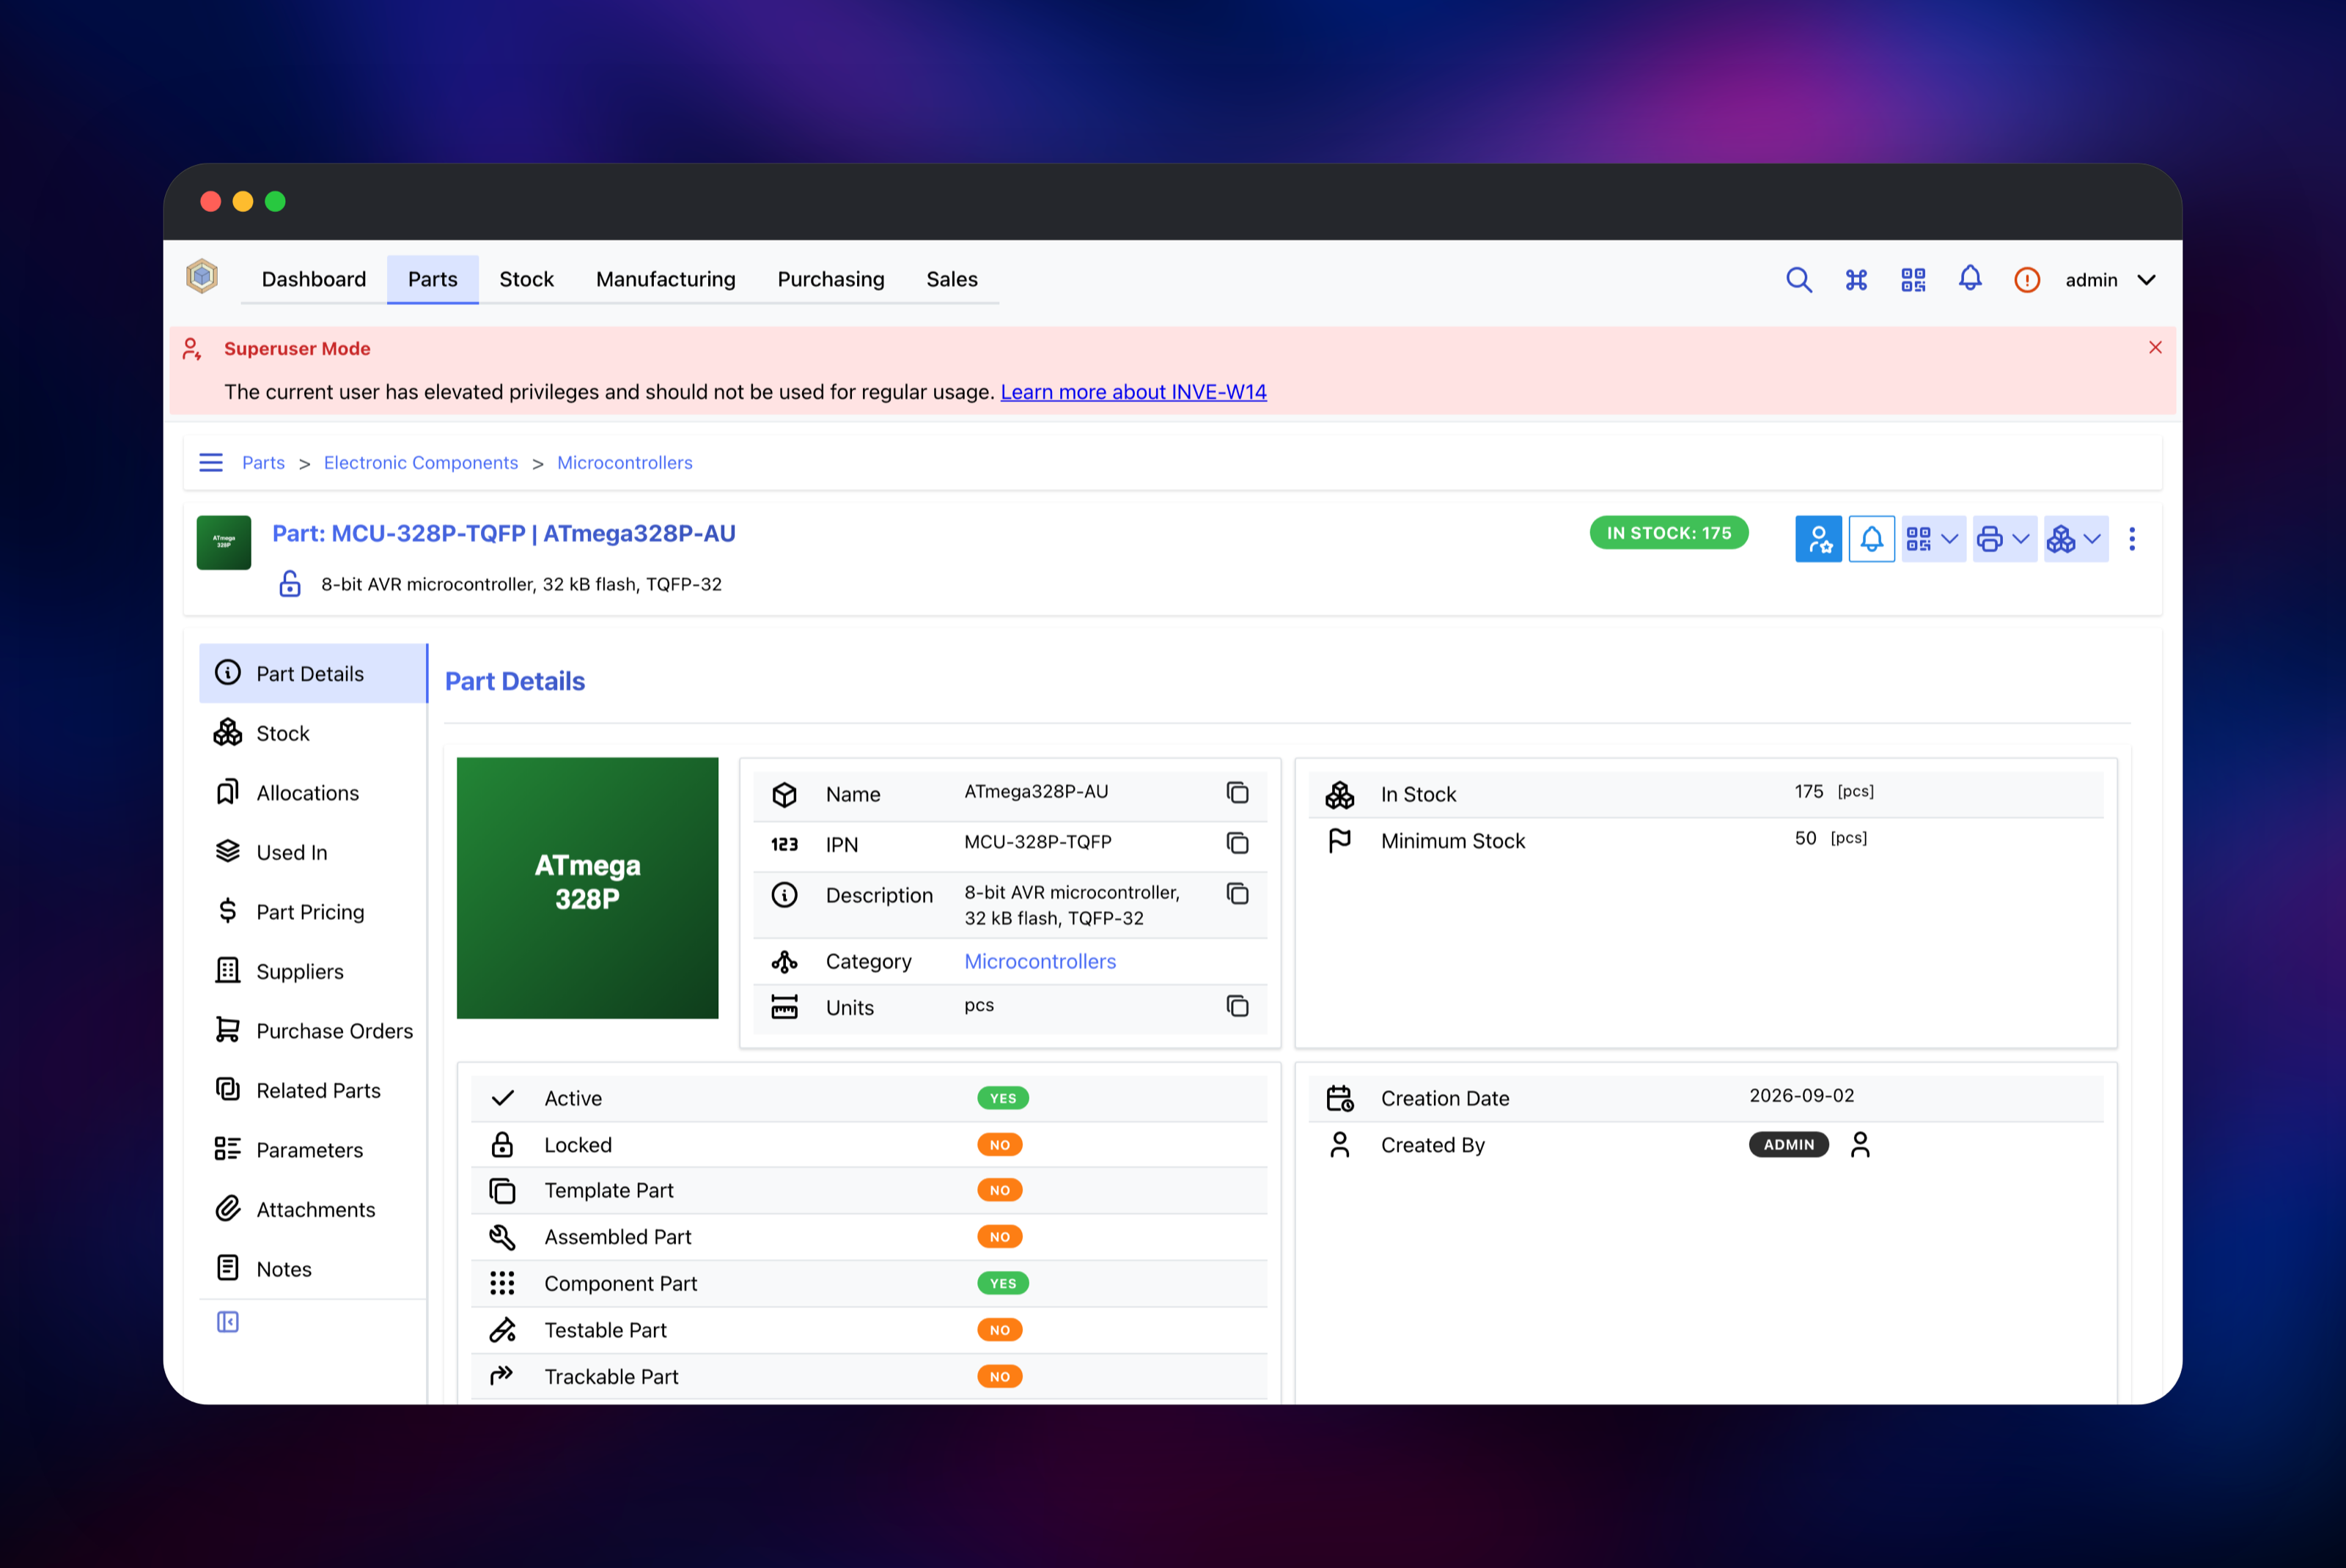This screenshot has height=1568, width=2346.
Task: Open notifications bell in top bar
Action: [x=1970, y=278]
